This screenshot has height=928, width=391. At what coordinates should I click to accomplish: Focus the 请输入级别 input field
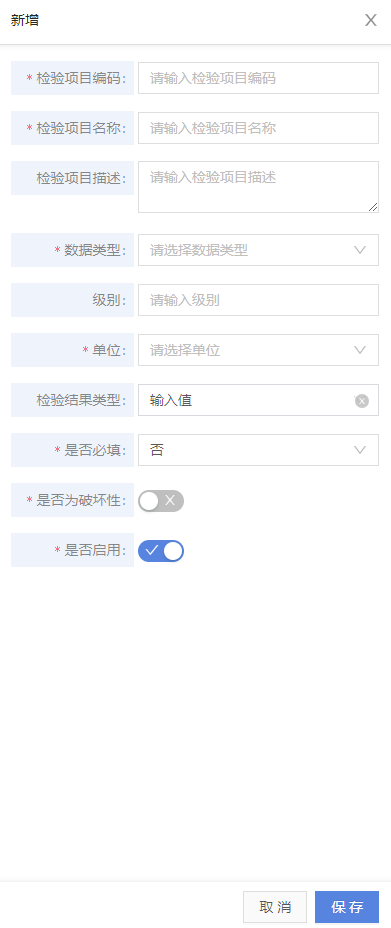click(x=258, y=300)
